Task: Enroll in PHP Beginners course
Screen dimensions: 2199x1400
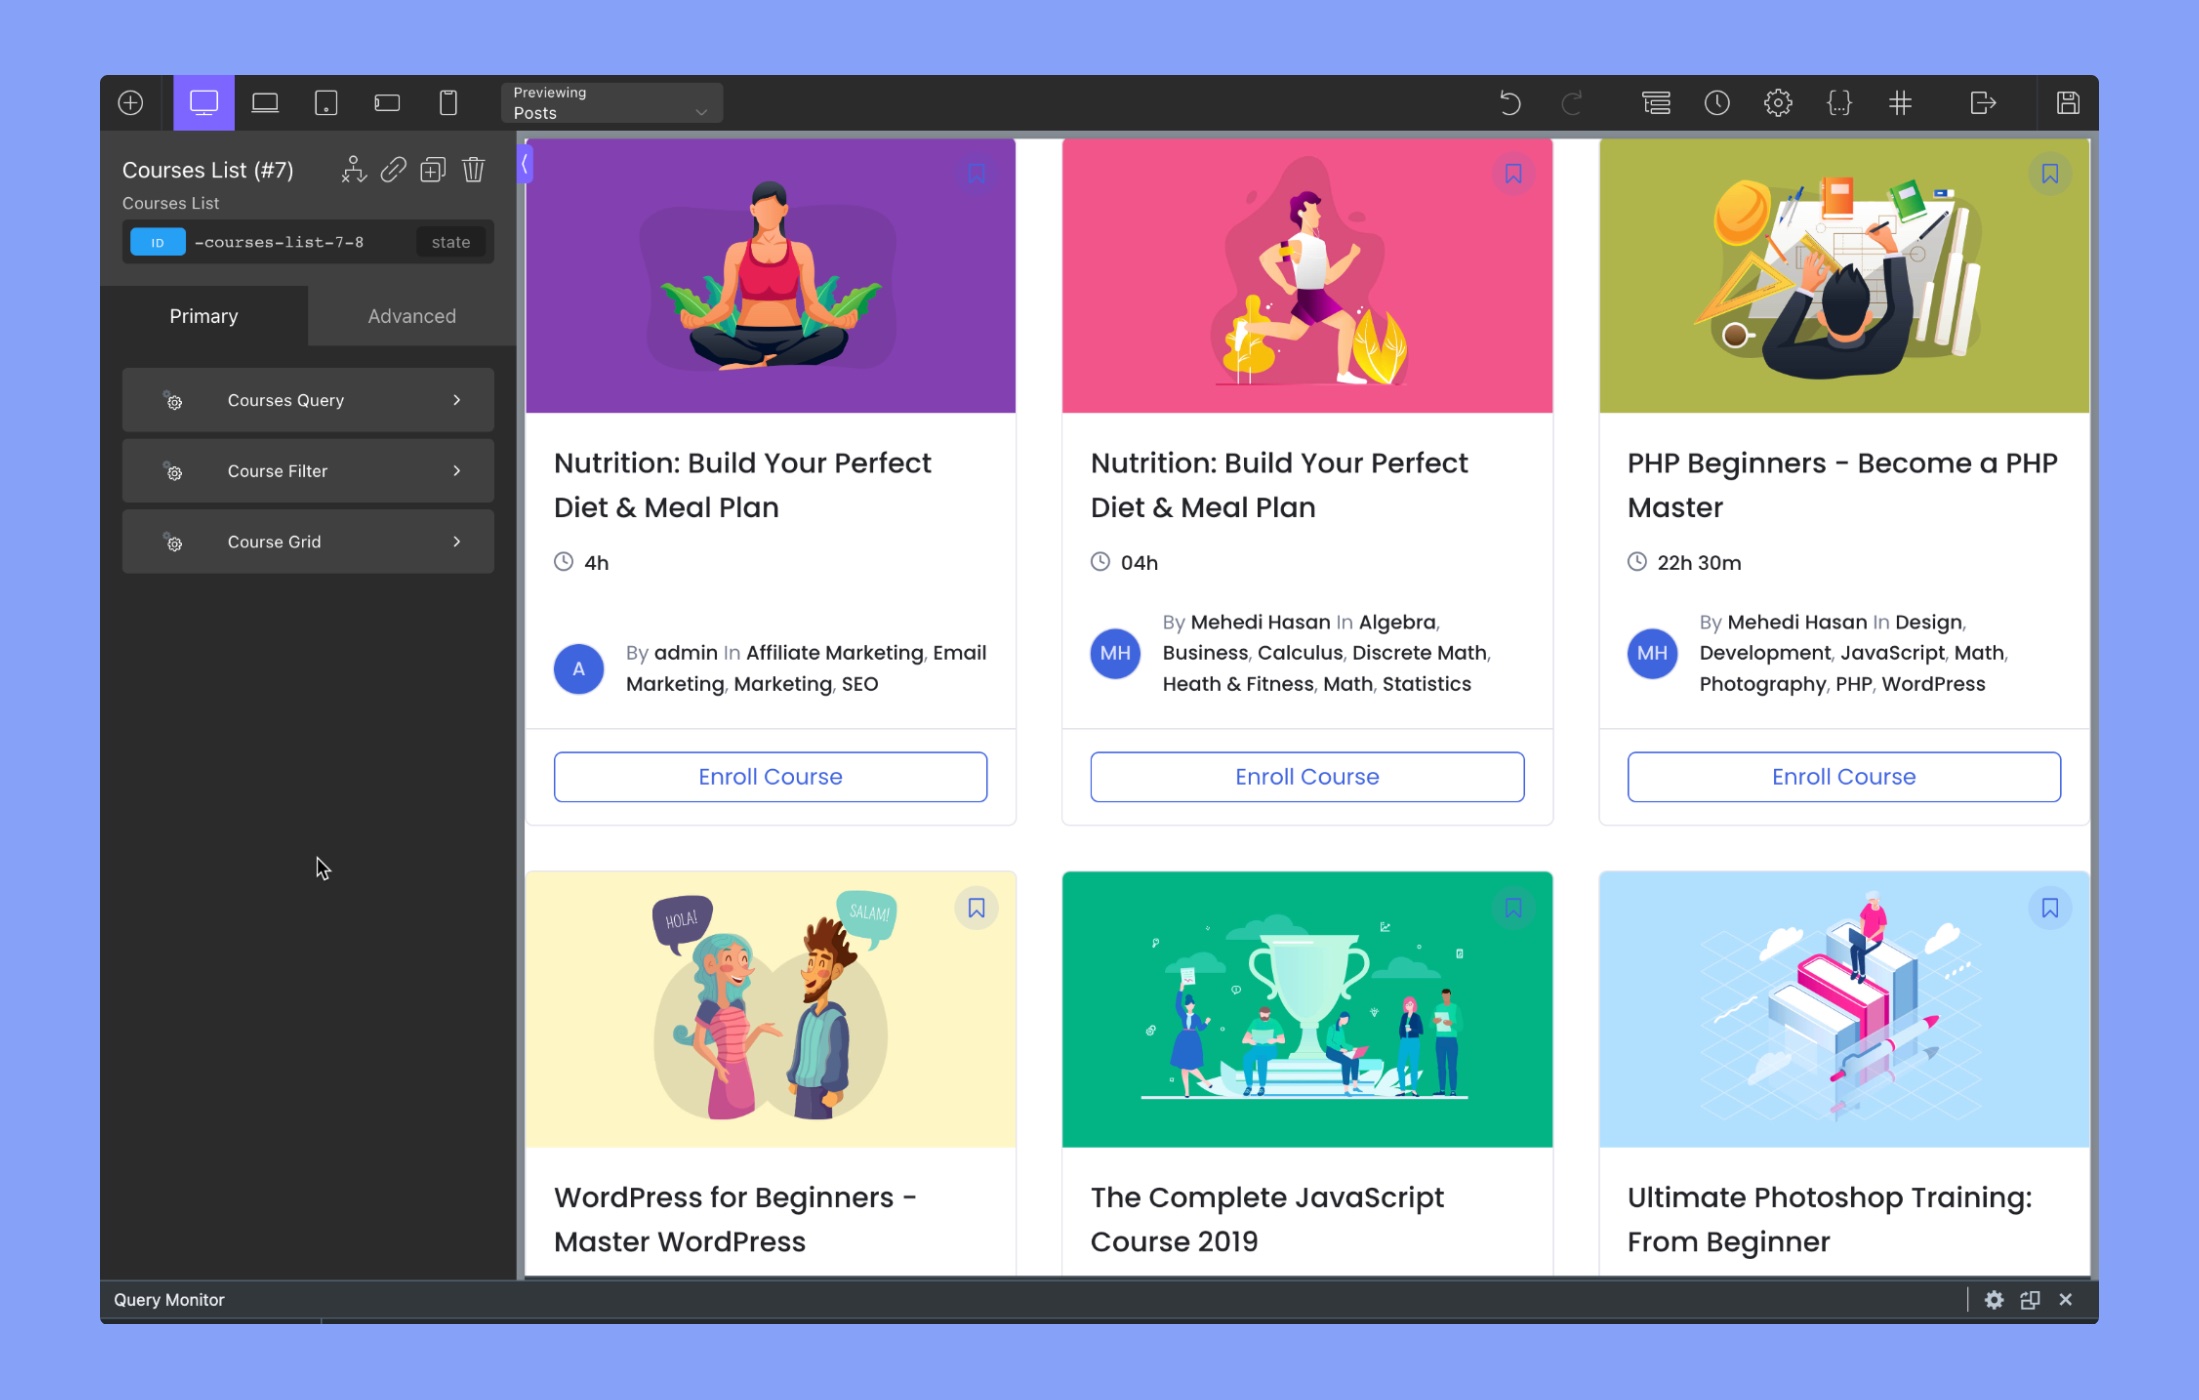Action: click(x=1844, y=777)
